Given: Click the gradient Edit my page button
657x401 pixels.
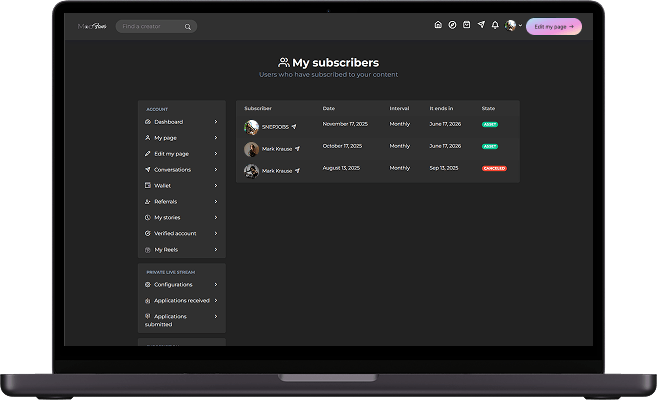Looking at the screenshot, I should [554, 26].
